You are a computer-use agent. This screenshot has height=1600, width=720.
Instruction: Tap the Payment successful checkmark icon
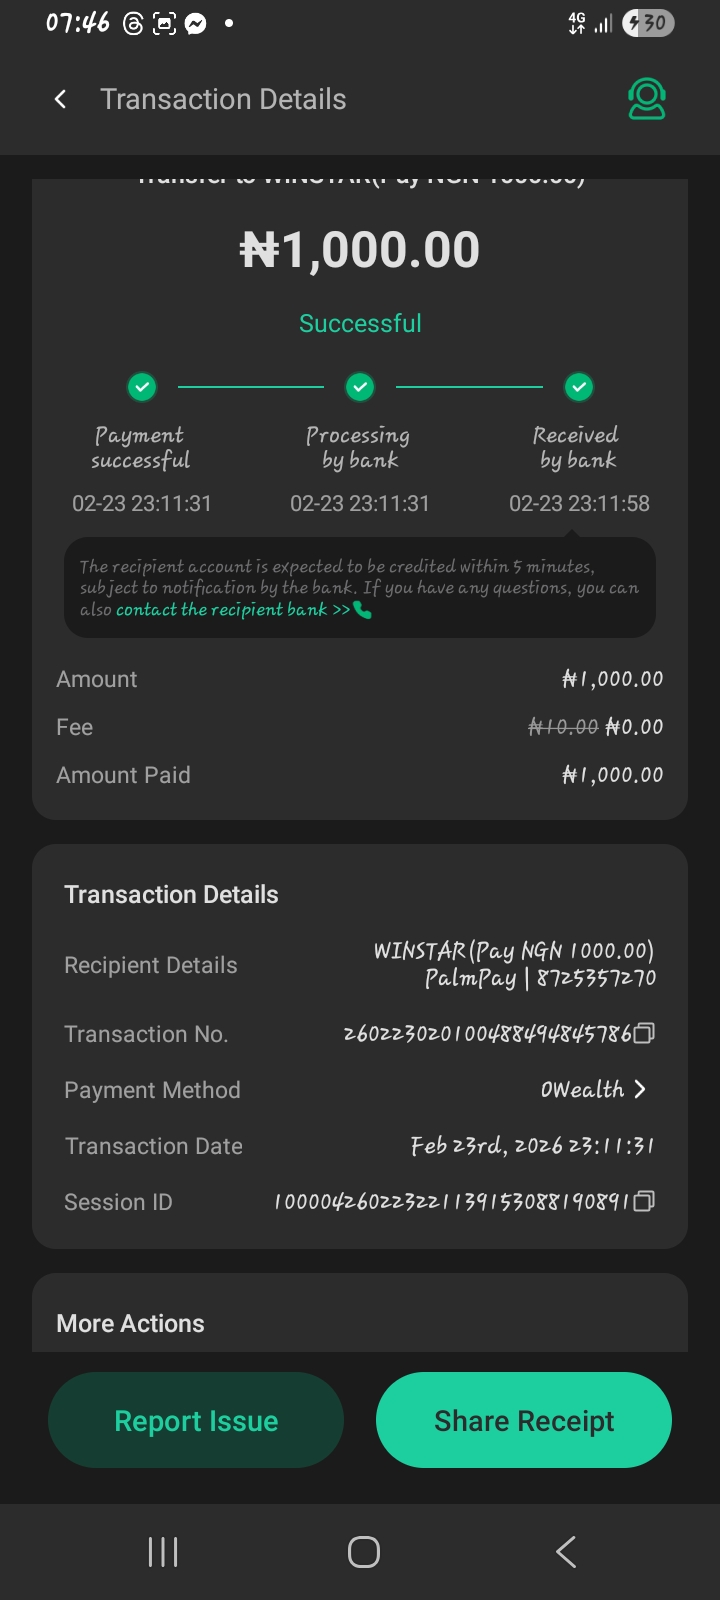142,386
